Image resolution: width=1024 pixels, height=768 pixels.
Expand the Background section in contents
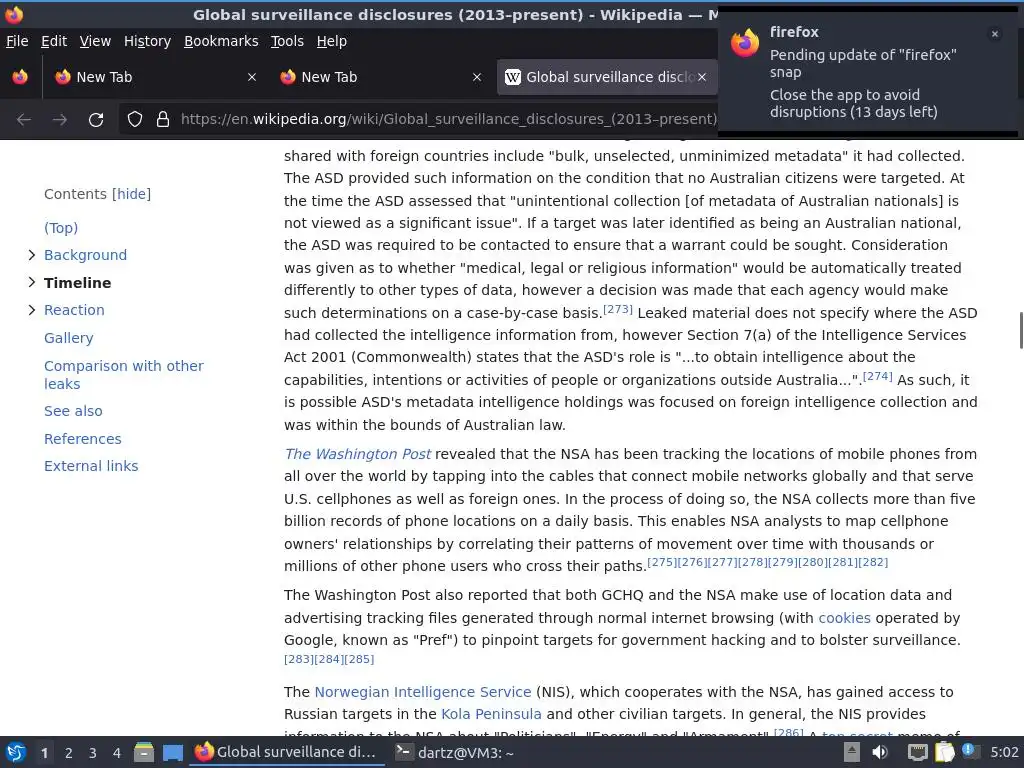click(31, 255)
